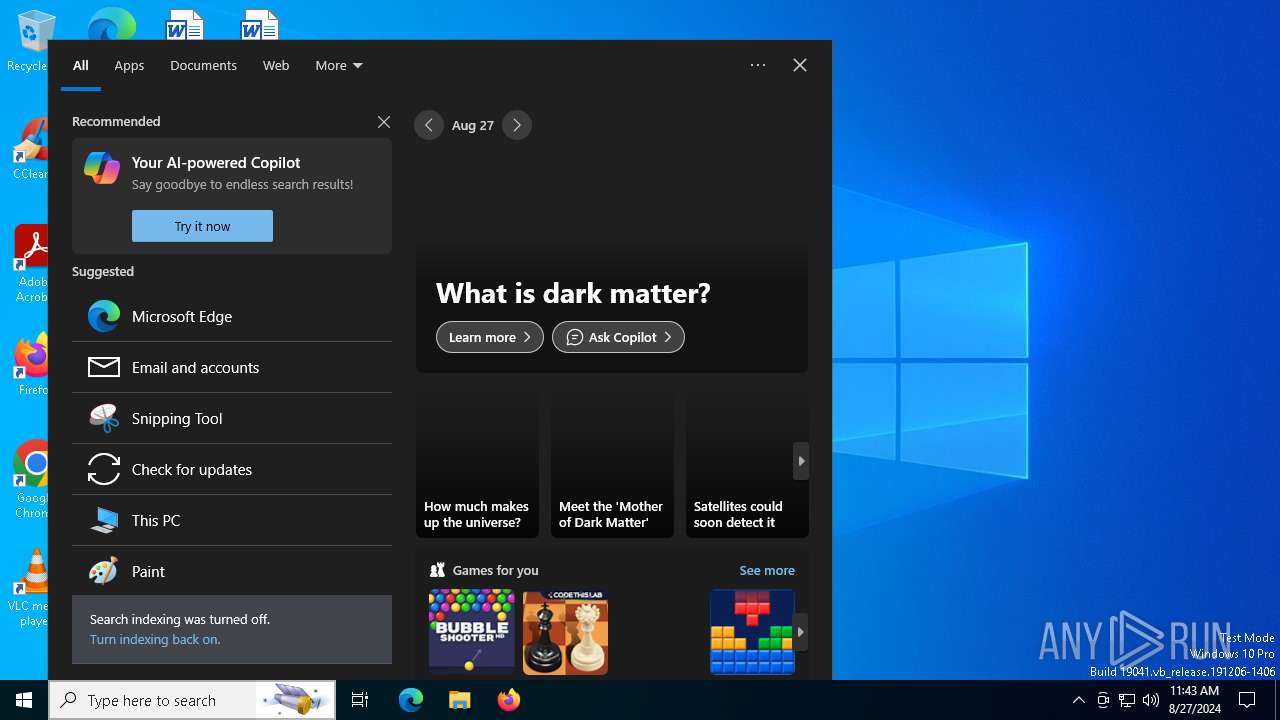Click What is dark matter headline
The image size is (1280, 720).
point(573,293)
